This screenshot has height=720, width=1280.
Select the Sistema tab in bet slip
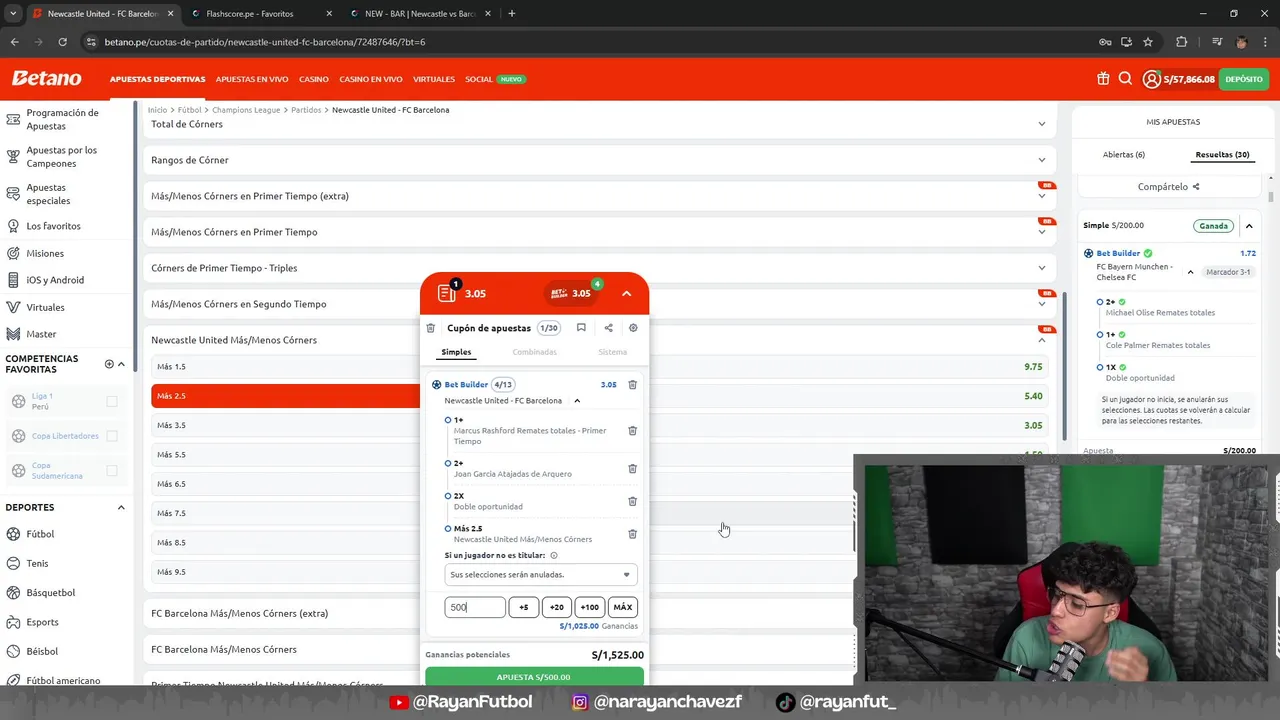point(612,352)
